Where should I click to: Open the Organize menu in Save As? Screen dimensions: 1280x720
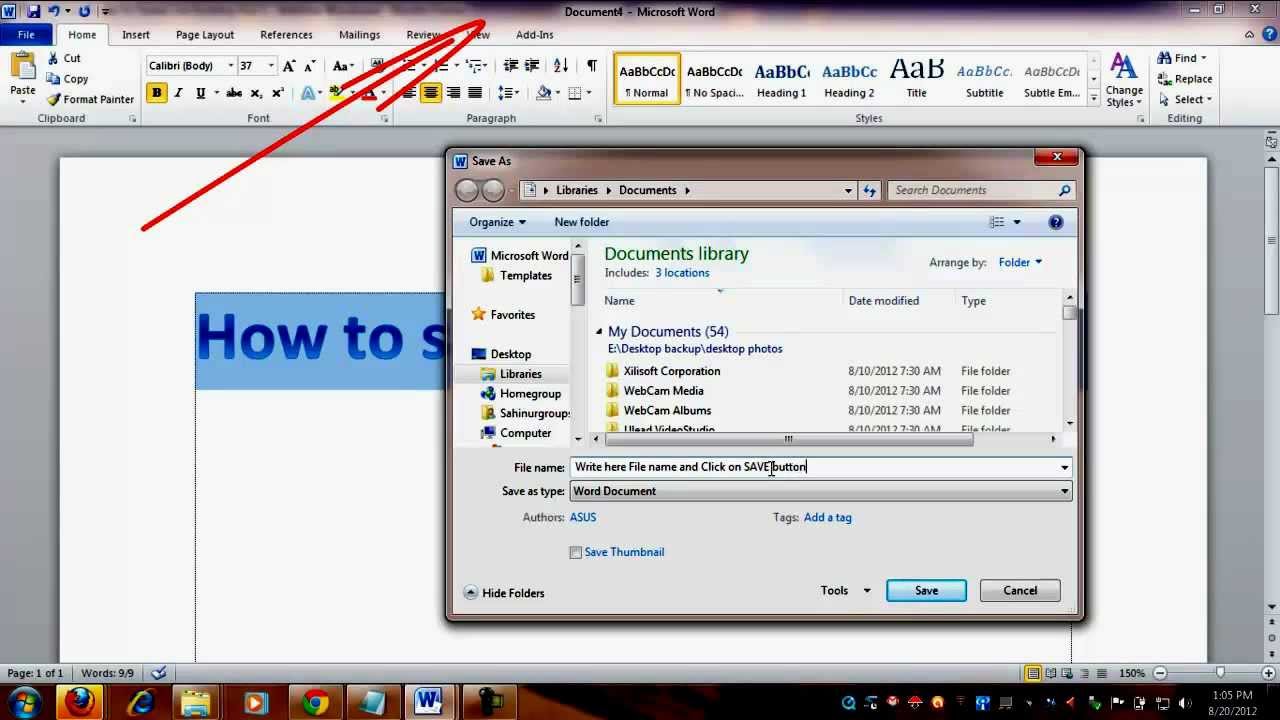pos(497,222)
